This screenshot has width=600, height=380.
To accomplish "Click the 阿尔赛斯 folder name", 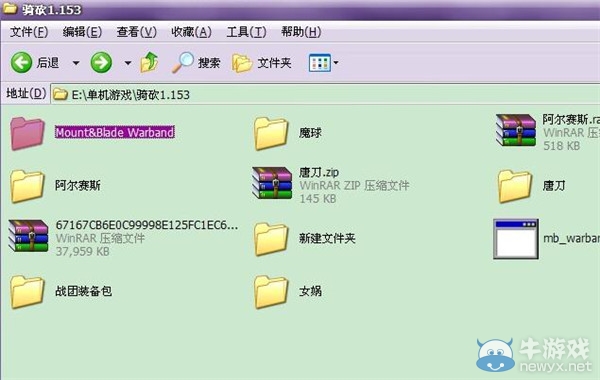I will coord(78,186).
